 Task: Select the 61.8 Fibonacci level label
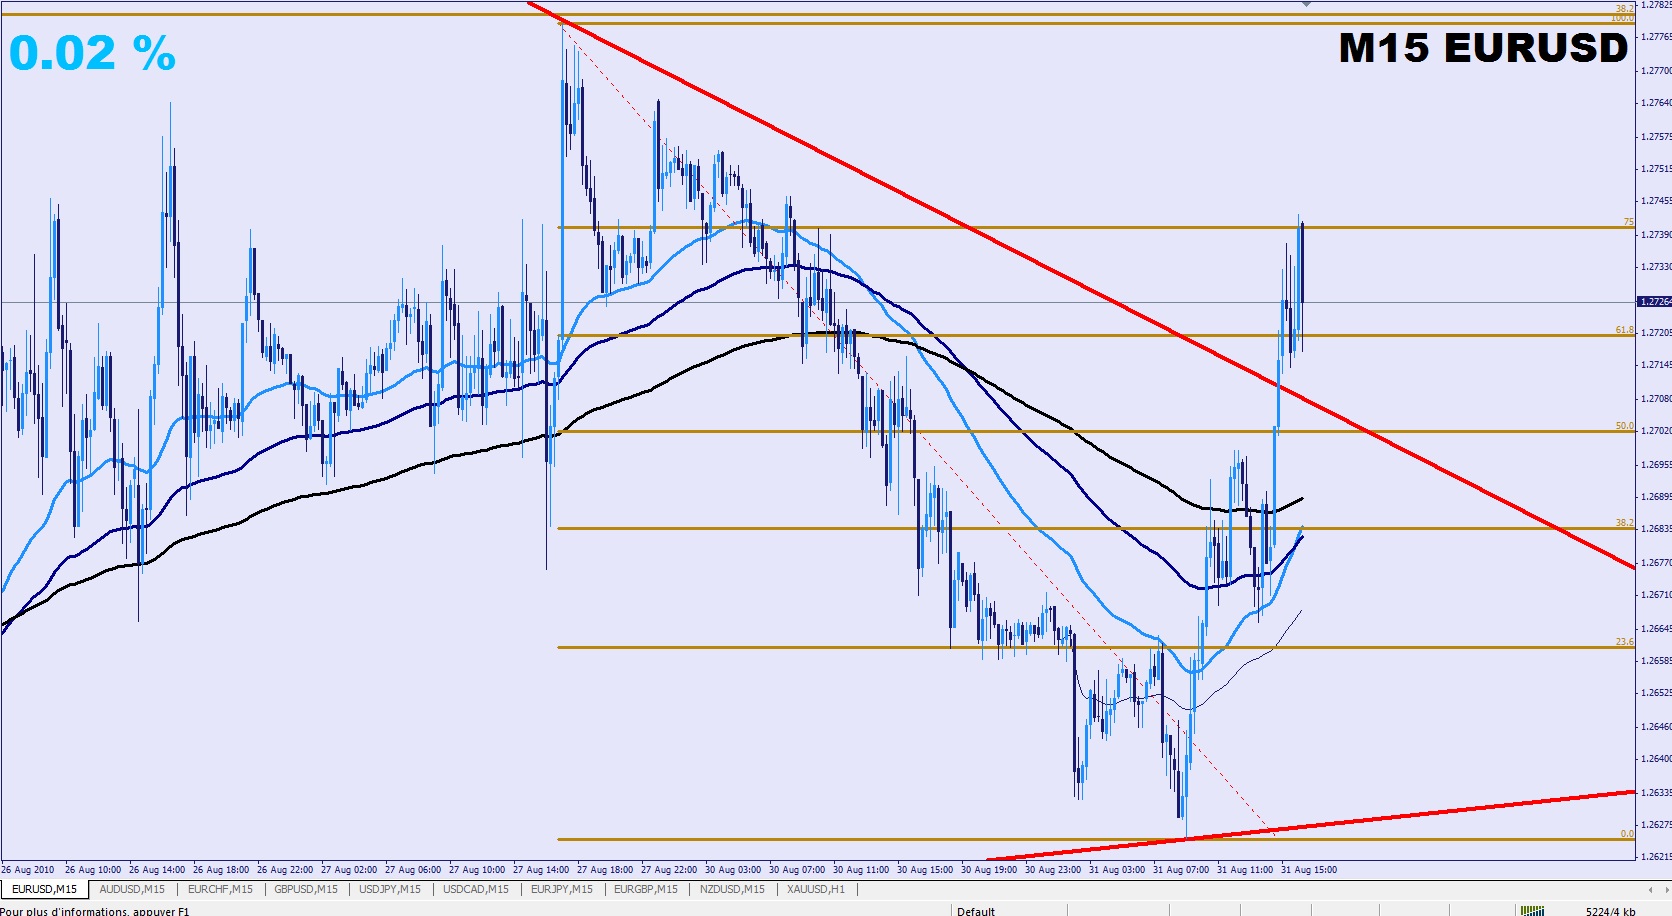coord(1625,330)
